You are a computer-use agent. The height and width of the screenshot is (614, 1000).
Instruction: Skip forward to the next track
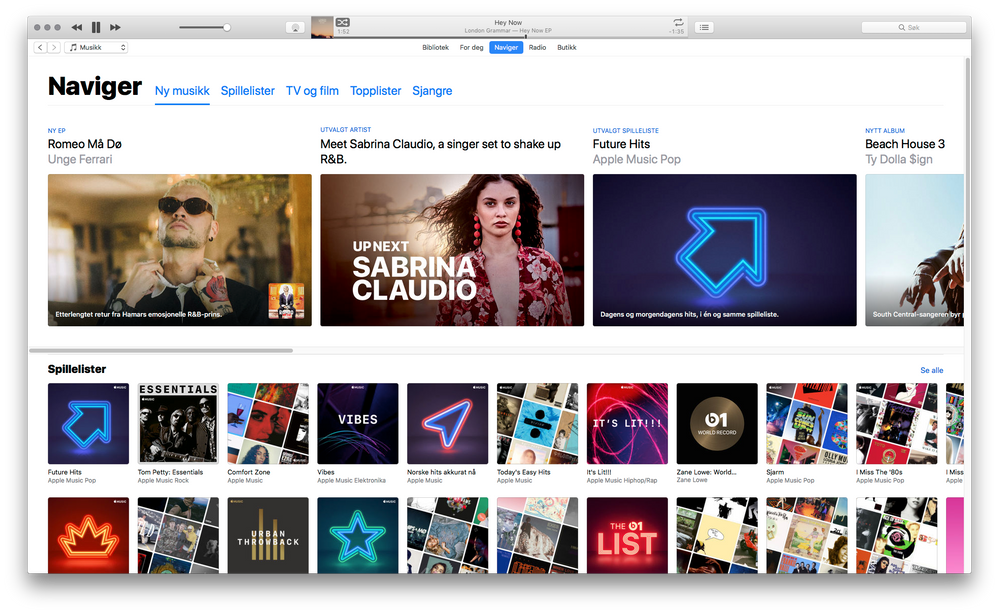(x=115, y=27)
